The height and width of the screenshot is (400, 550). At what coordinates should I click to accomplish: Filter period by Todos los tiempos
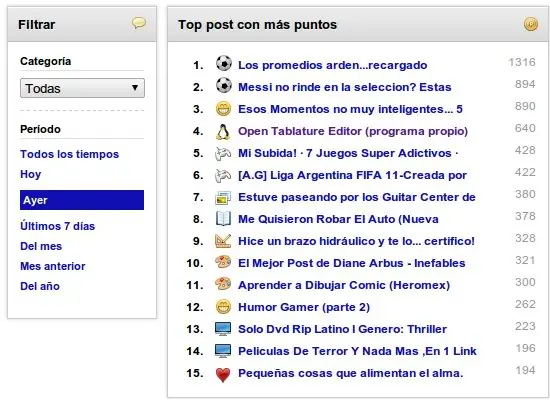pyautogui.click(x=69, y=154)
